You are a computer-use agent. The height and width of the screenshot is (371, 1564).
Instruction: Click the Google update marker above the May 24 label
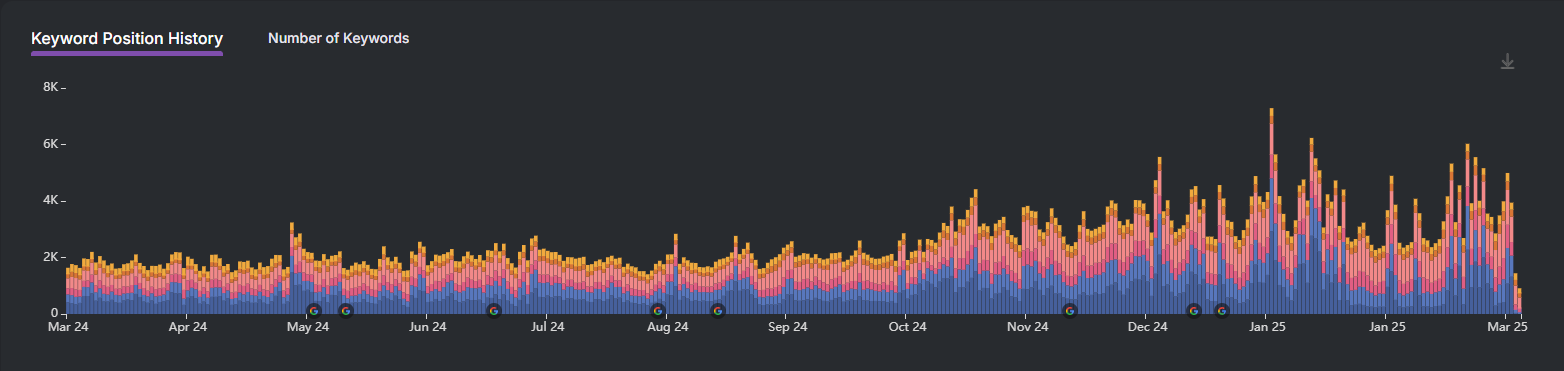pyautogui.click(x=314, y=311)
